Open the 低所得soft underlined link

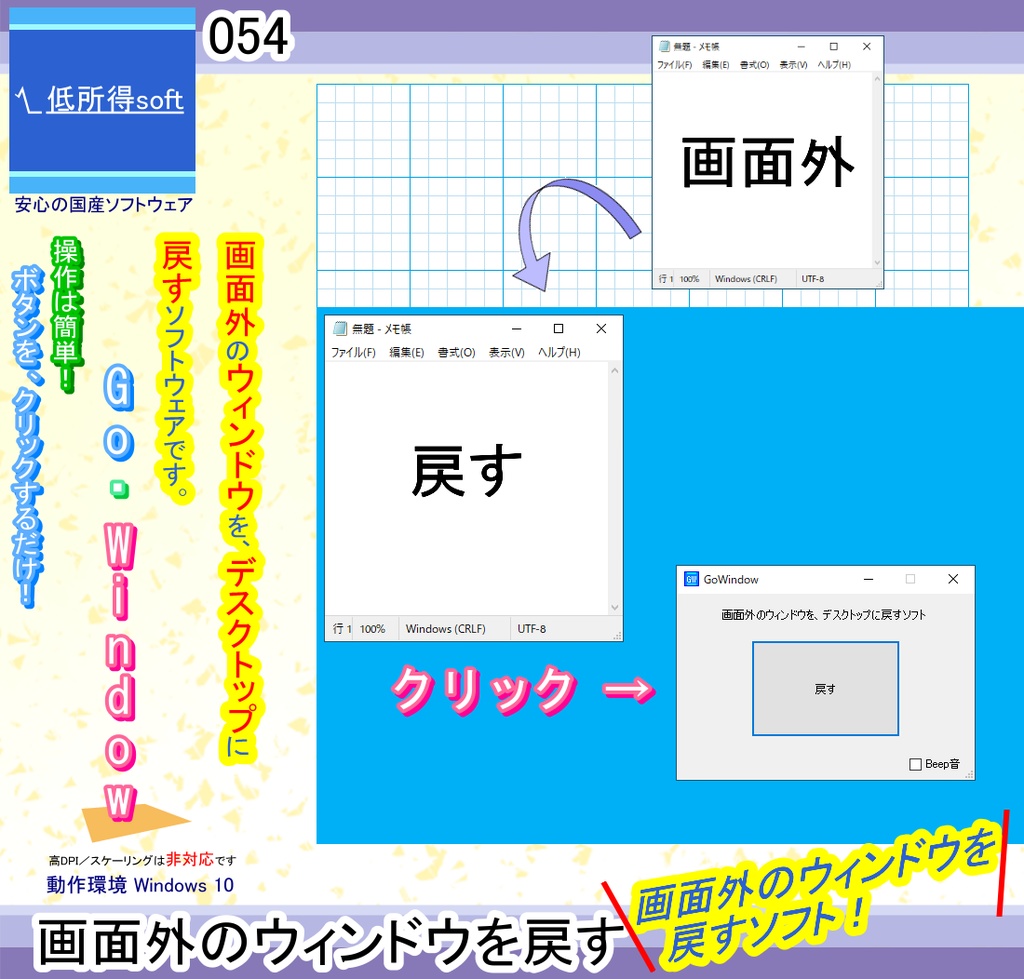[x=113, y=100]
